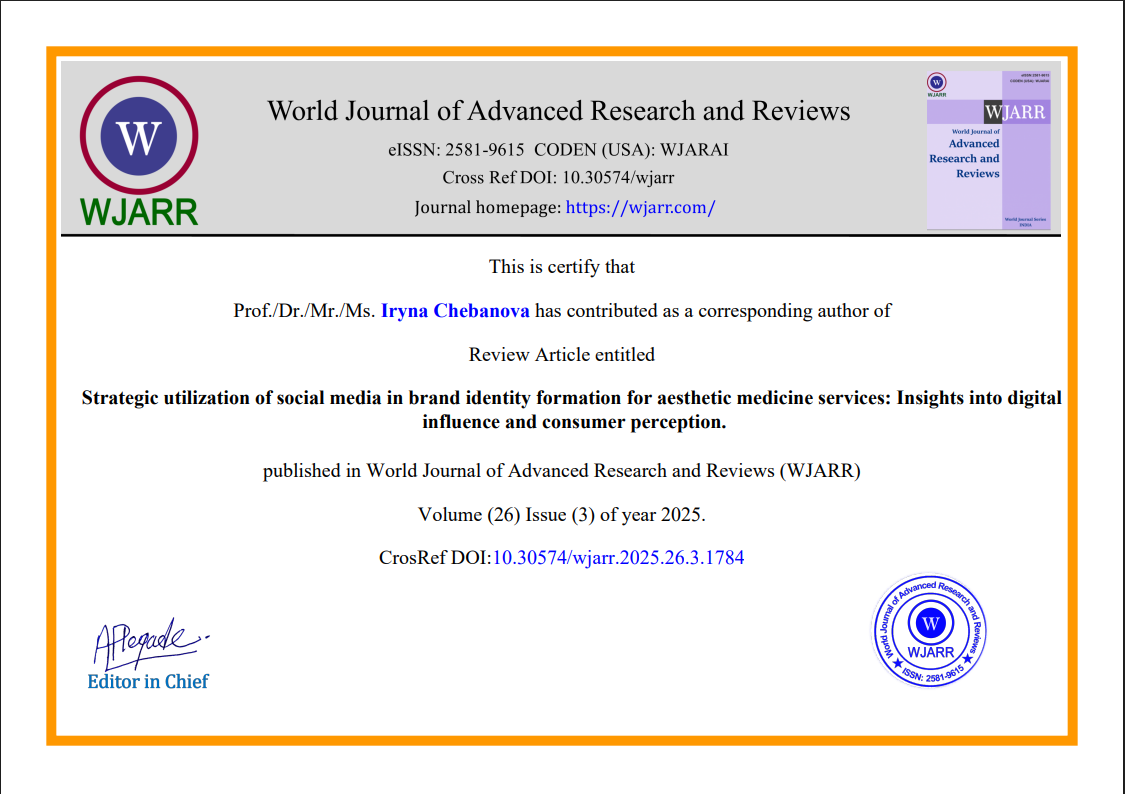The image size is (1125, 794).
Task: Click the eISSN 2581-9615 line
Action: tap(558, 150)
